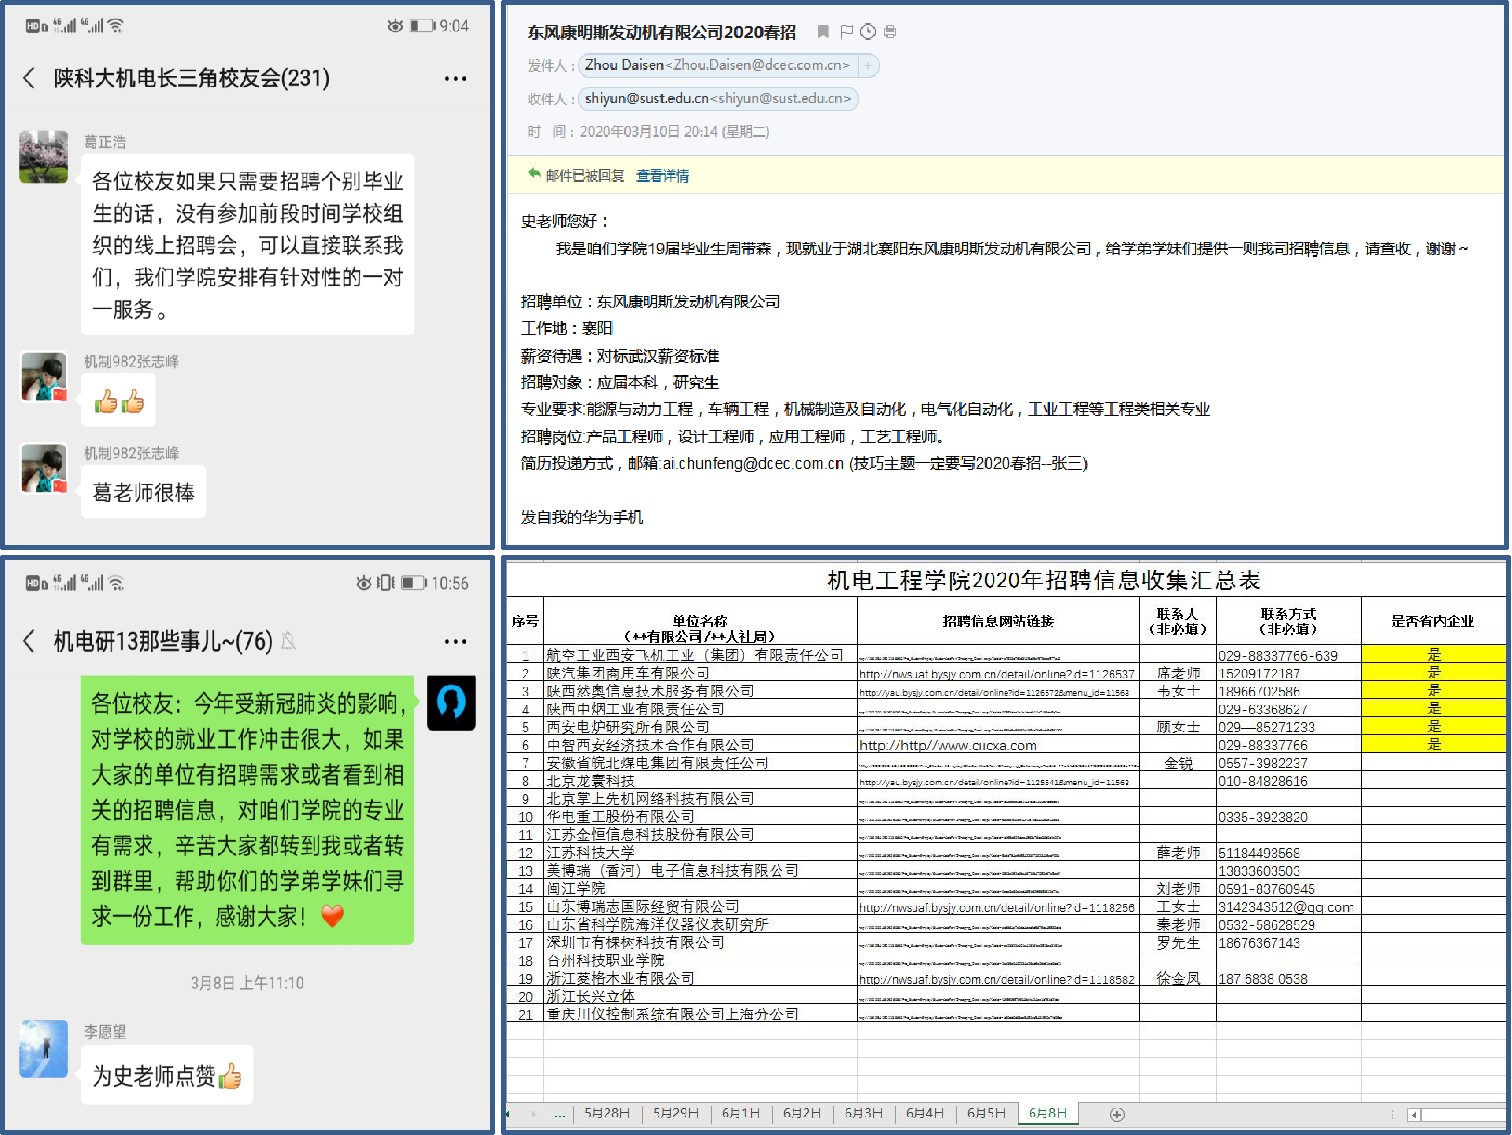Switch to the 5月28日 sheet tab

click(x=607, y=1113)
